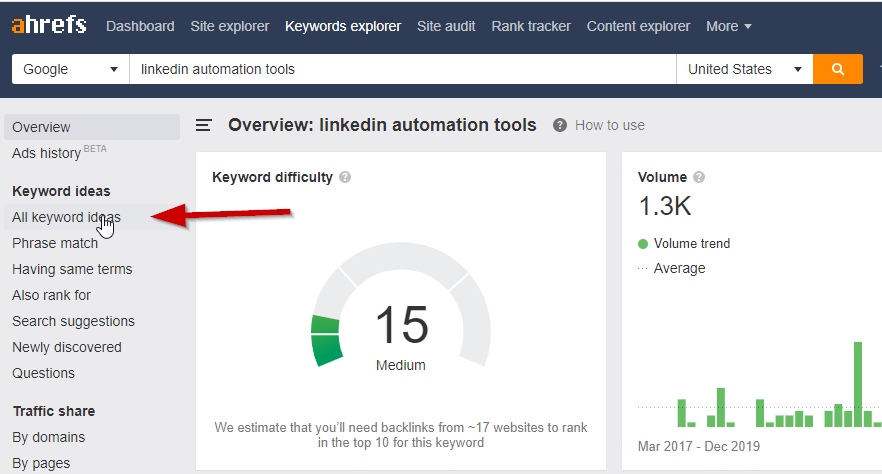Click the How to use link
Screen dimensions: 882x474
610,125
